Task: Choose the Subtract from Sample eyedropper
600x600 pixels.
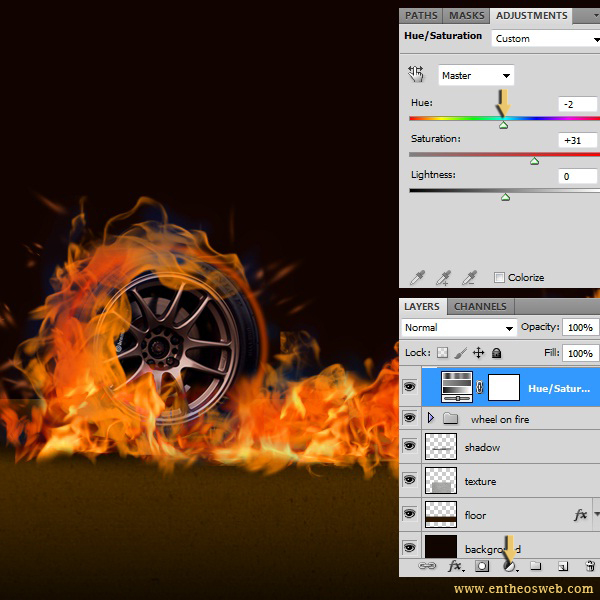Action: [x=469, y=277]
